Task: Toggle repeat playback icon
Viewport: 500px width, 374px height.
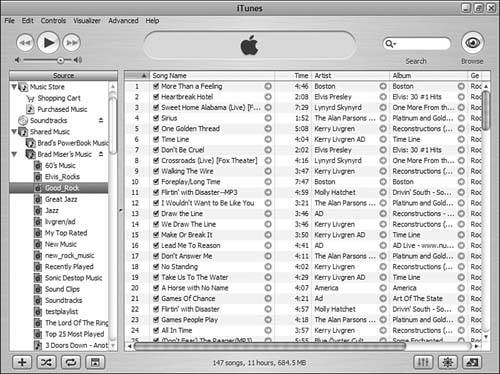Action: click(x=71, y=362)
